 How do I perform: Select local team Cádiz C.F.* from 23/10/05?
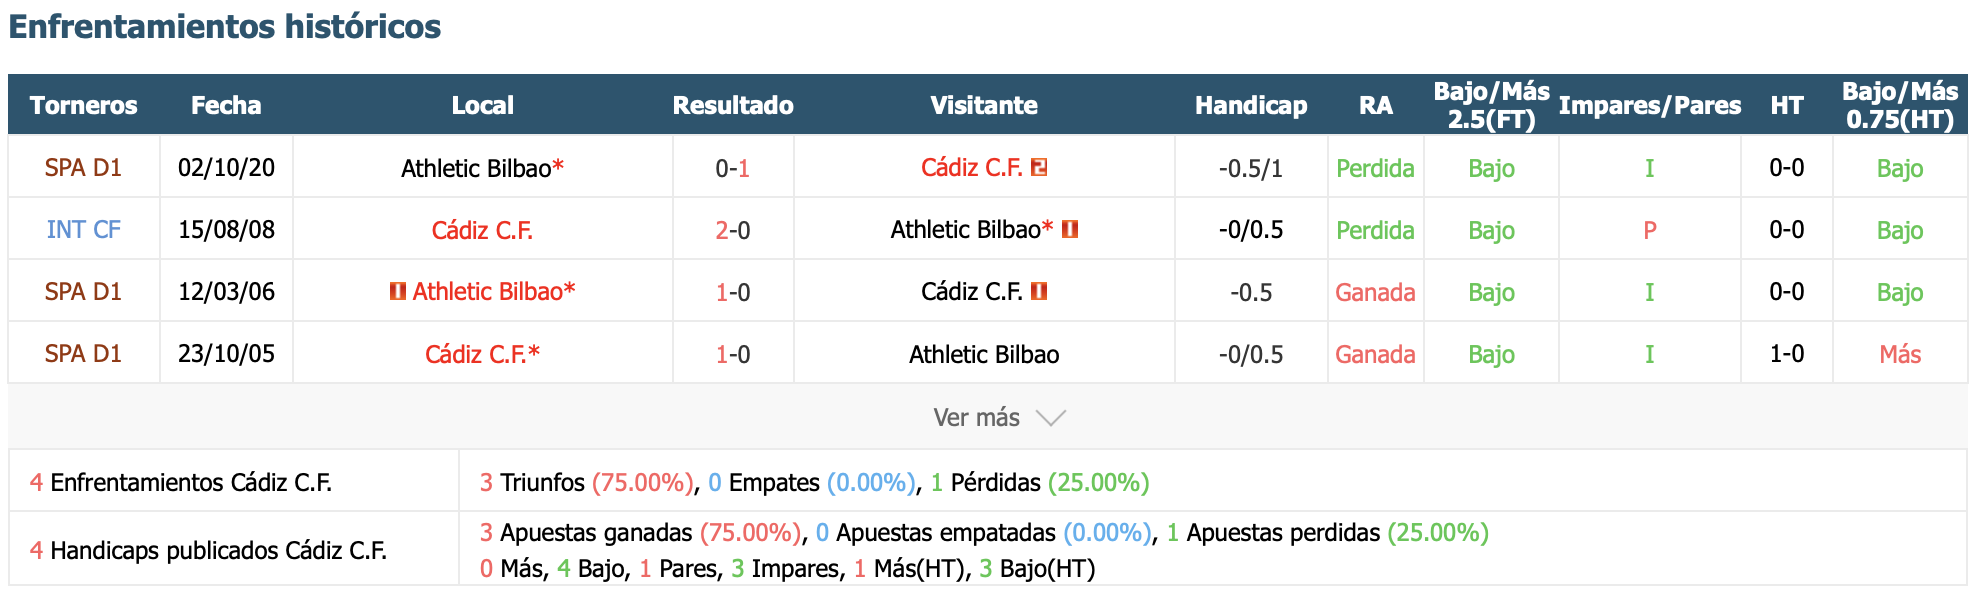[482, 354]
